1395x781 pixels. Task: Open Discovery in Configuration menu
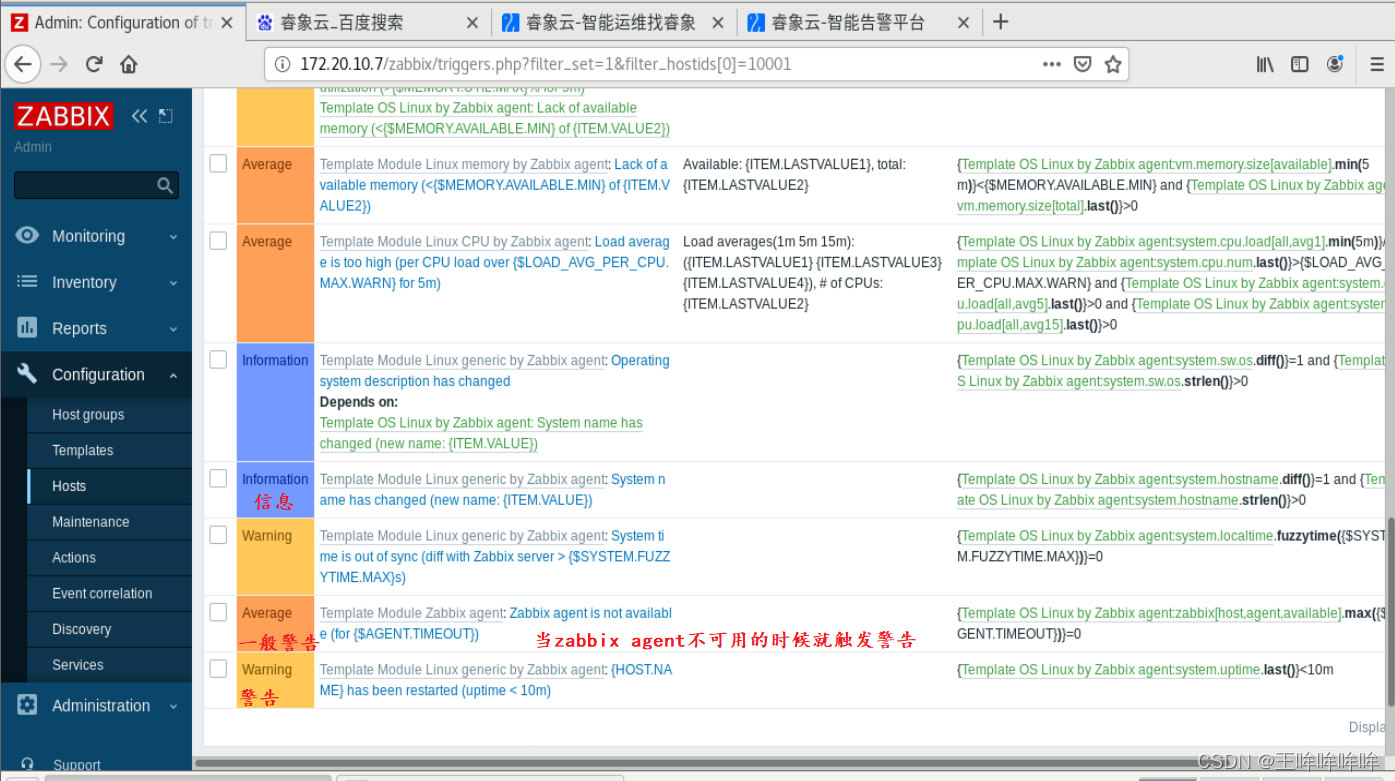82,629
